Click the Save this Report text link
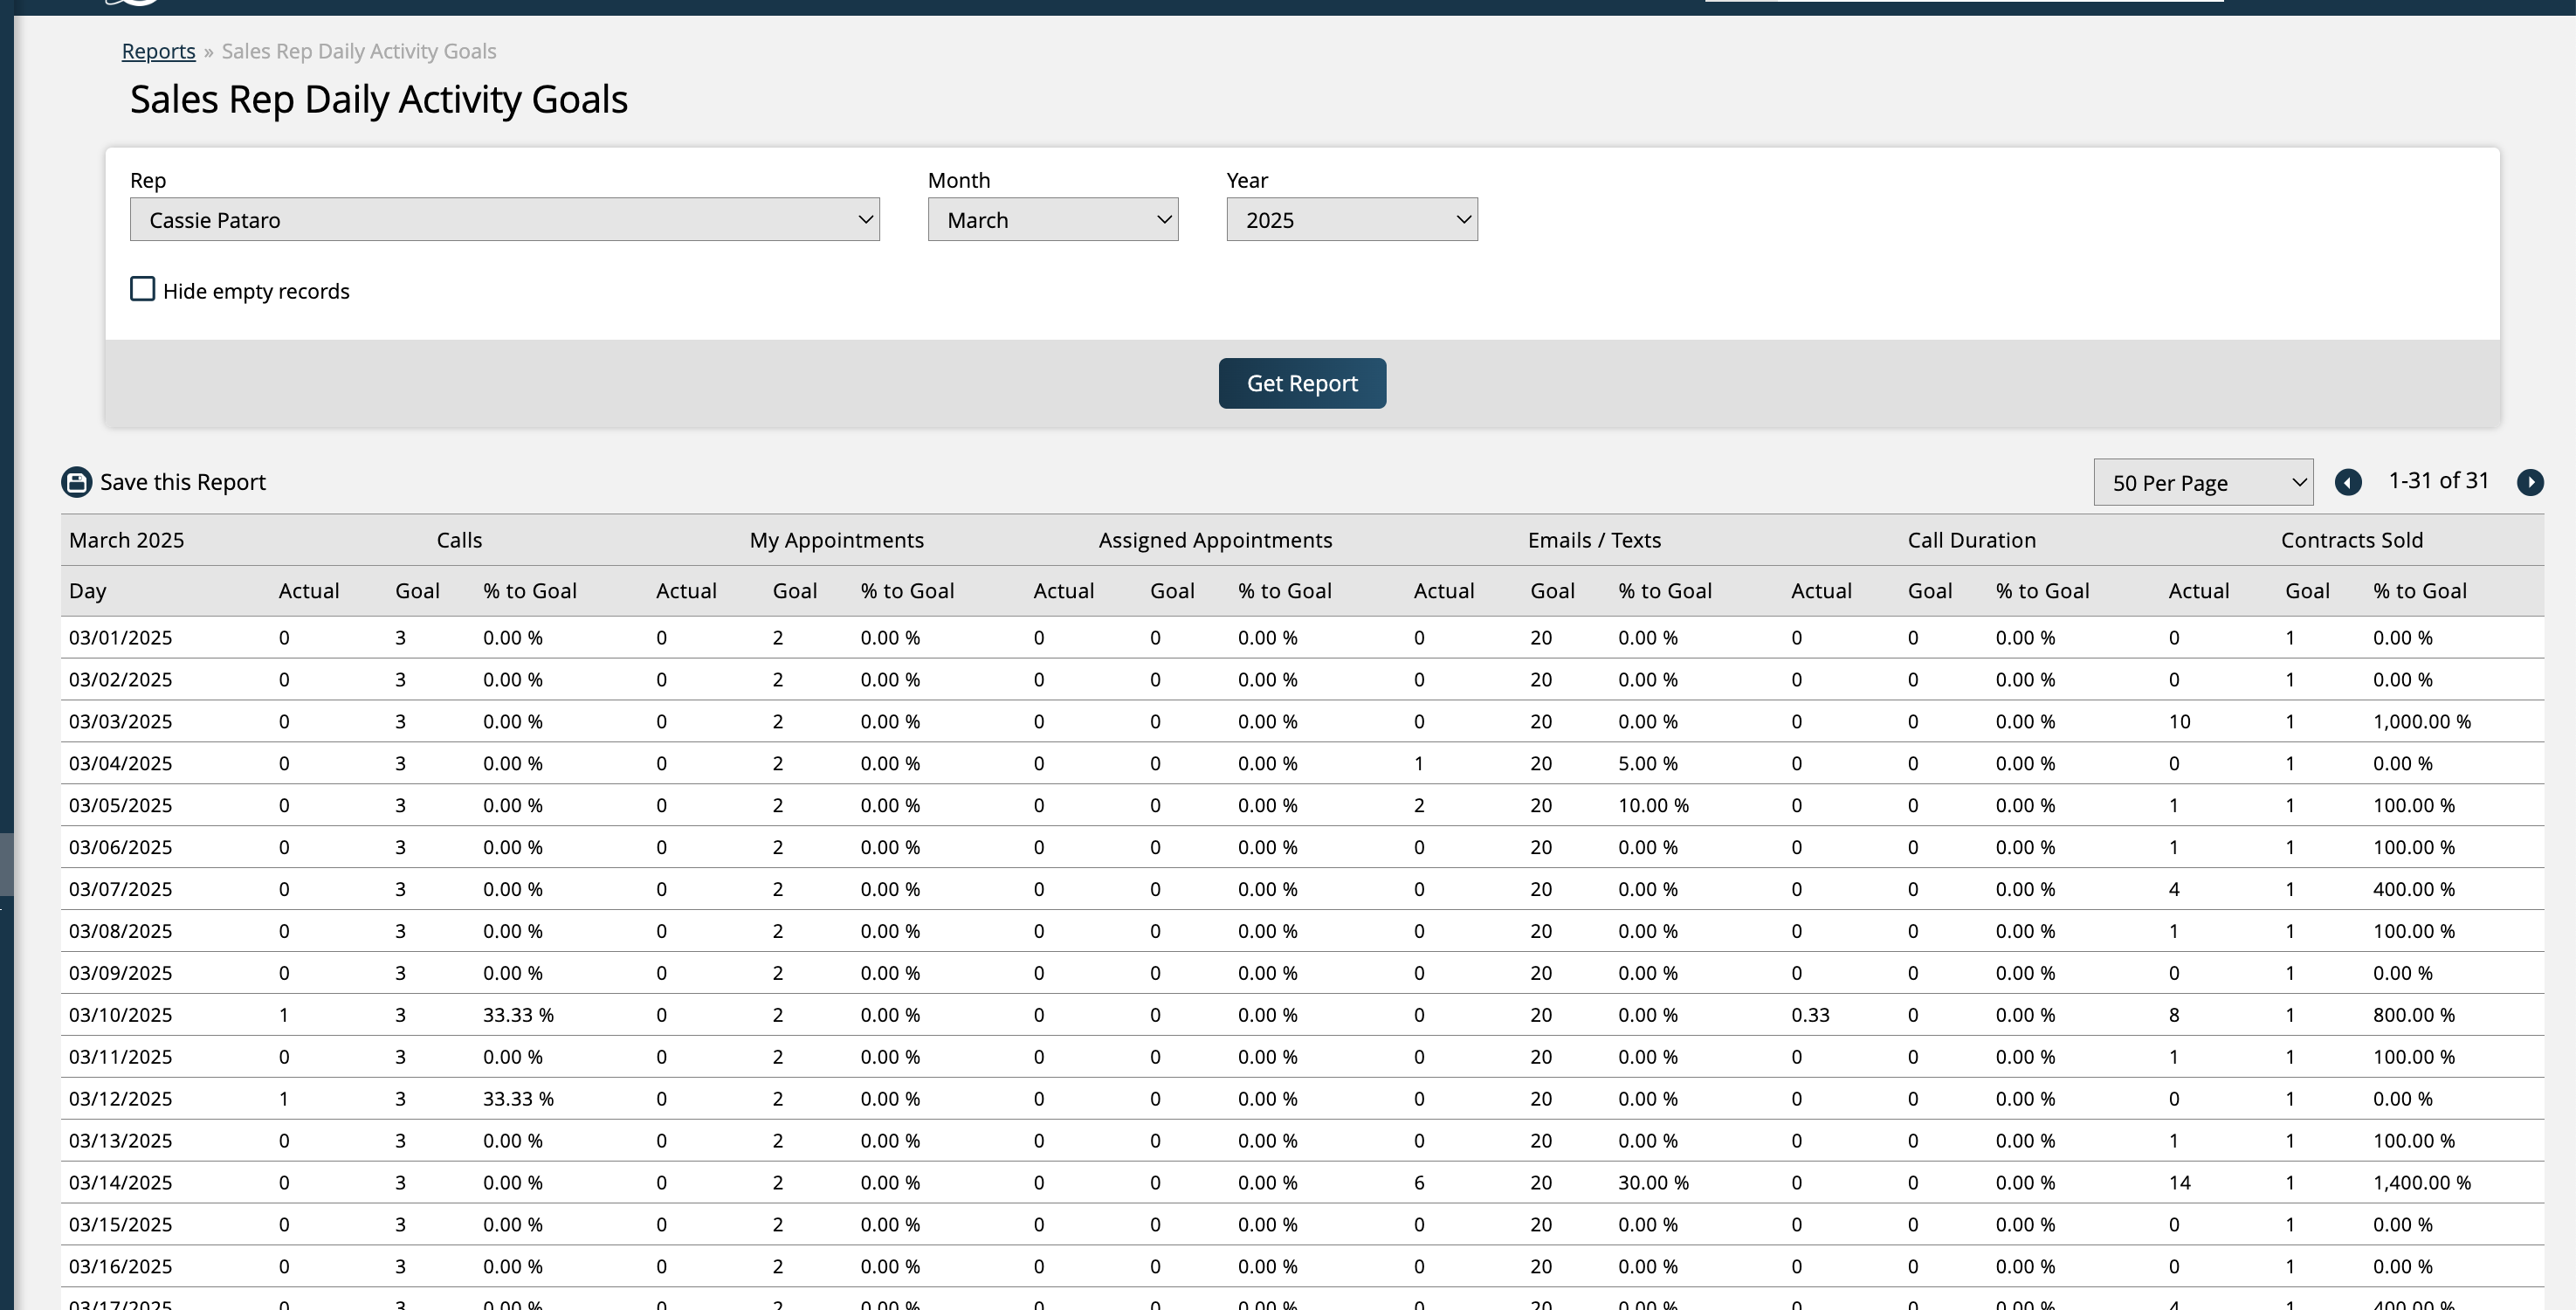This screenshot has width=2576, height=1310. (183, 482)
